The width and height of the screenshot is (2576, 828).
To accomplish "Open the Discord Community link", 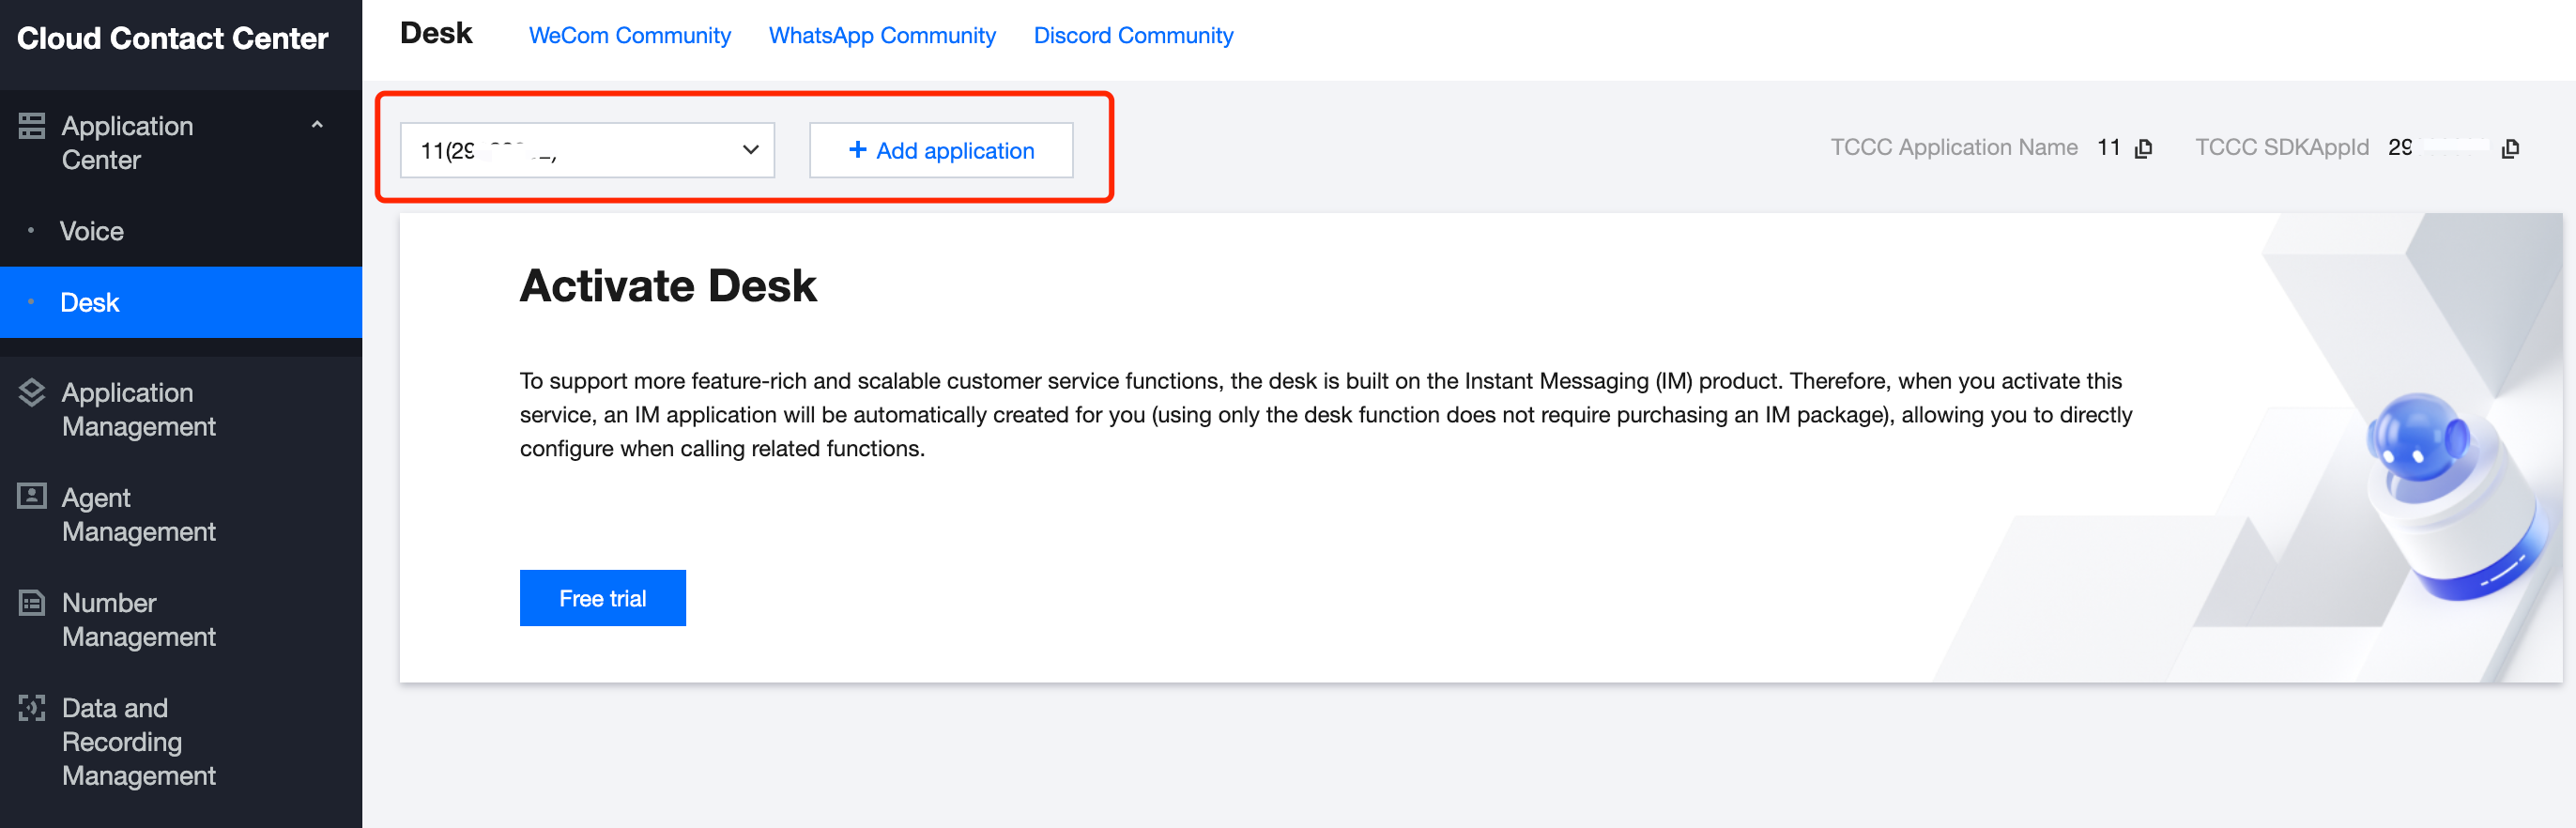I will [x=1132, y=36].
